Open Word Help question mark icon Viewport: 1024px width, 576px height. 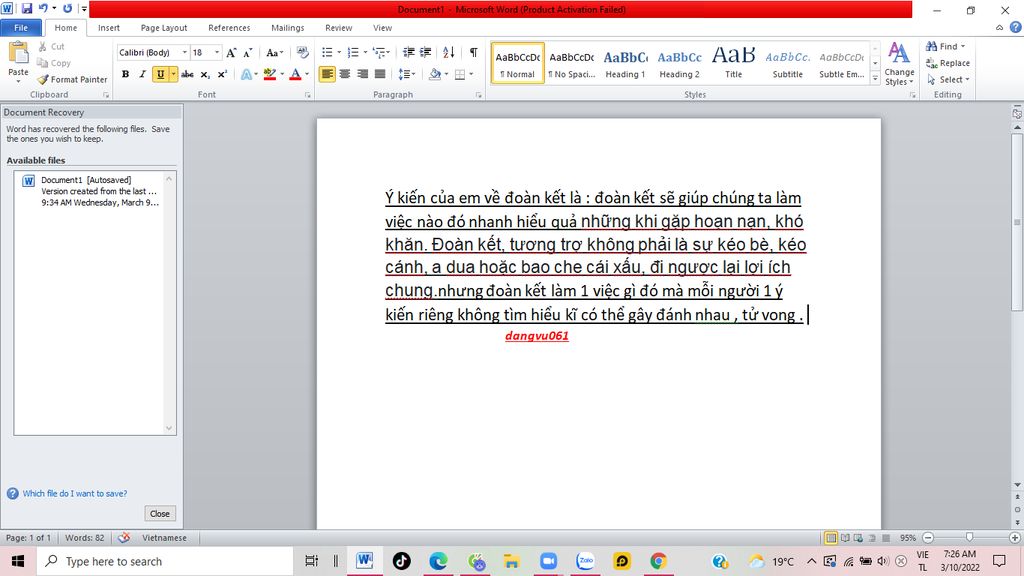click(1016, 27)
